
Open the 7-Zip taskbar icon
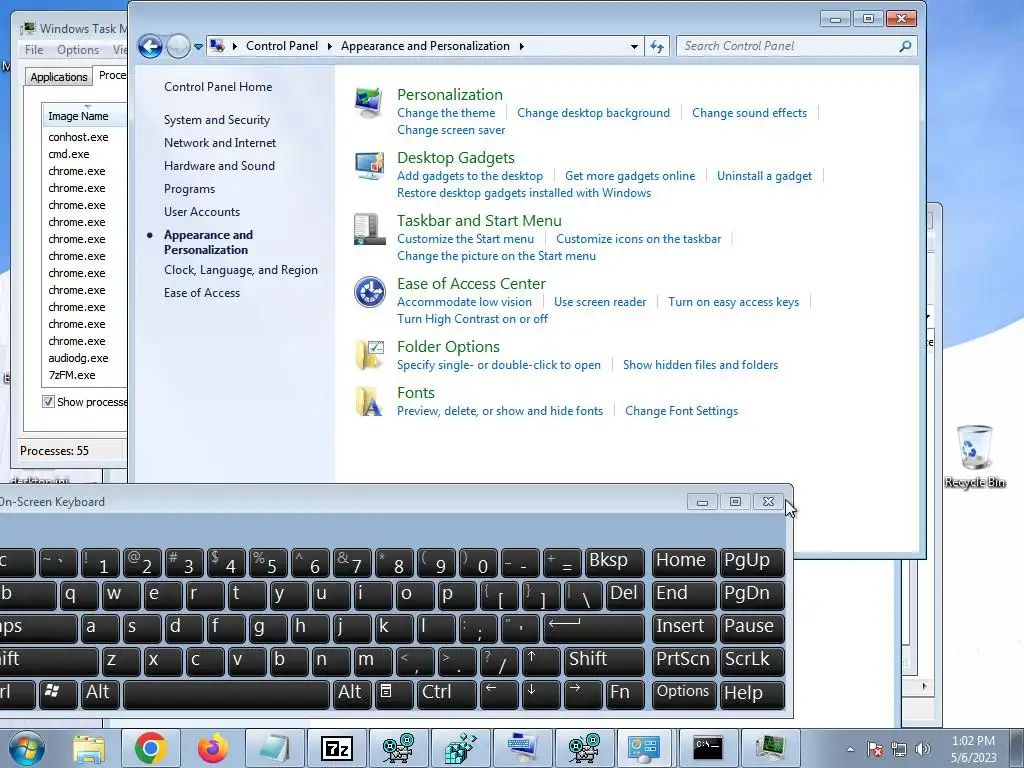pyautogui.click(x=337, y=748)
